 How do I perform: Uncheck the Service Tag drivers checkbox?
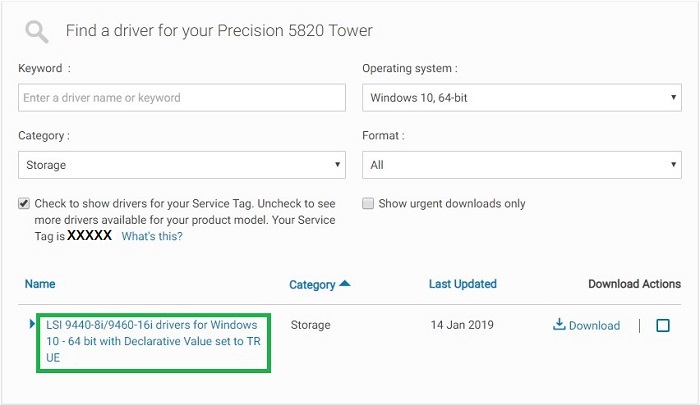pyautogui.click(x=24, y=203)
